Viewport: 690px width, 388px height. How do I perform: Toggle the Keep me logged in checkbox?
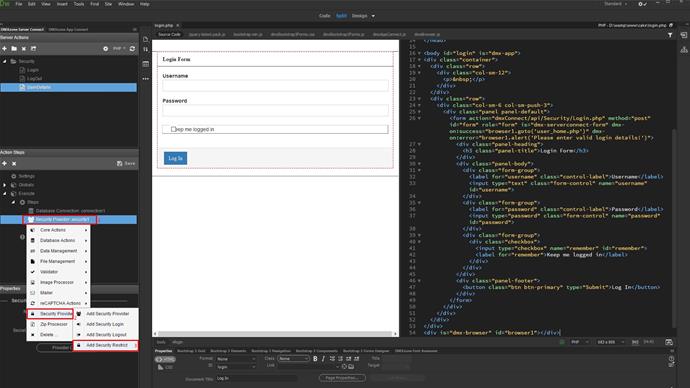click(x=173, y=129)
